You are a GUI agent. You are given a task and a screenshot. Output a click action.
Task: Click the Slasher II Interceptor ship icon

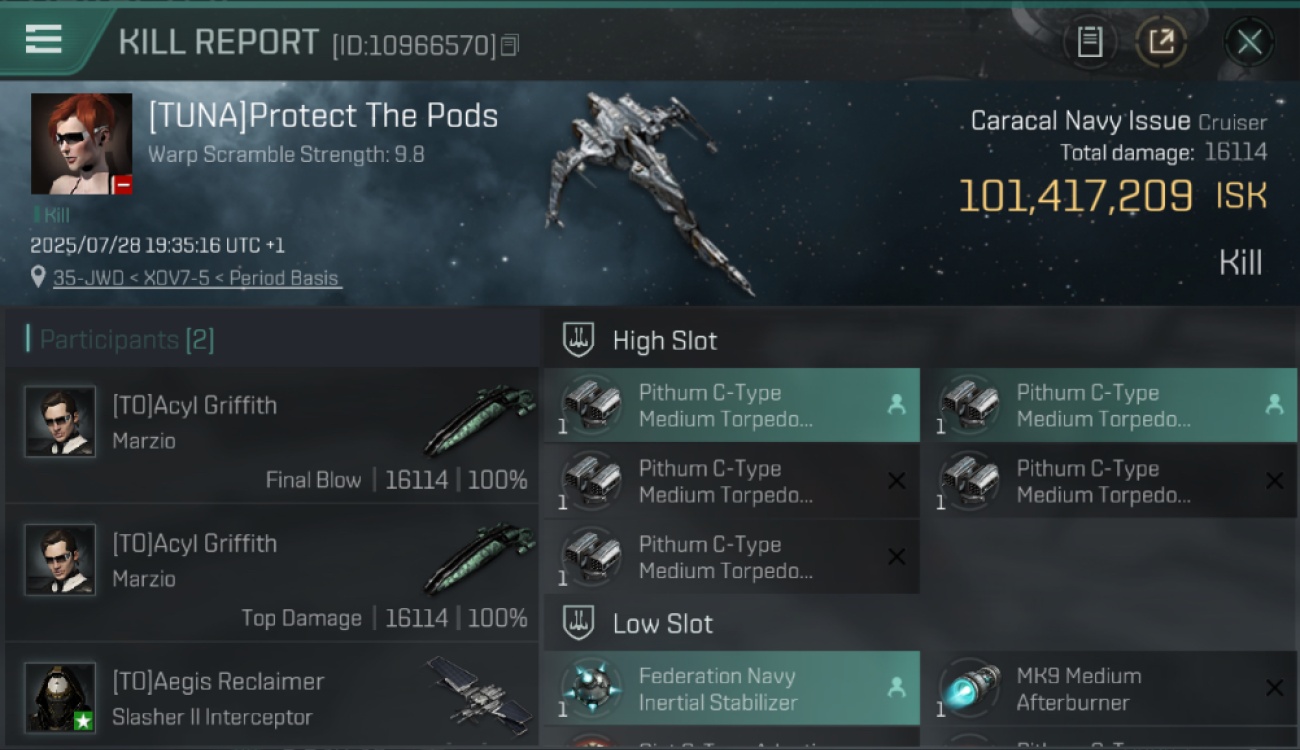pos(480,692)
